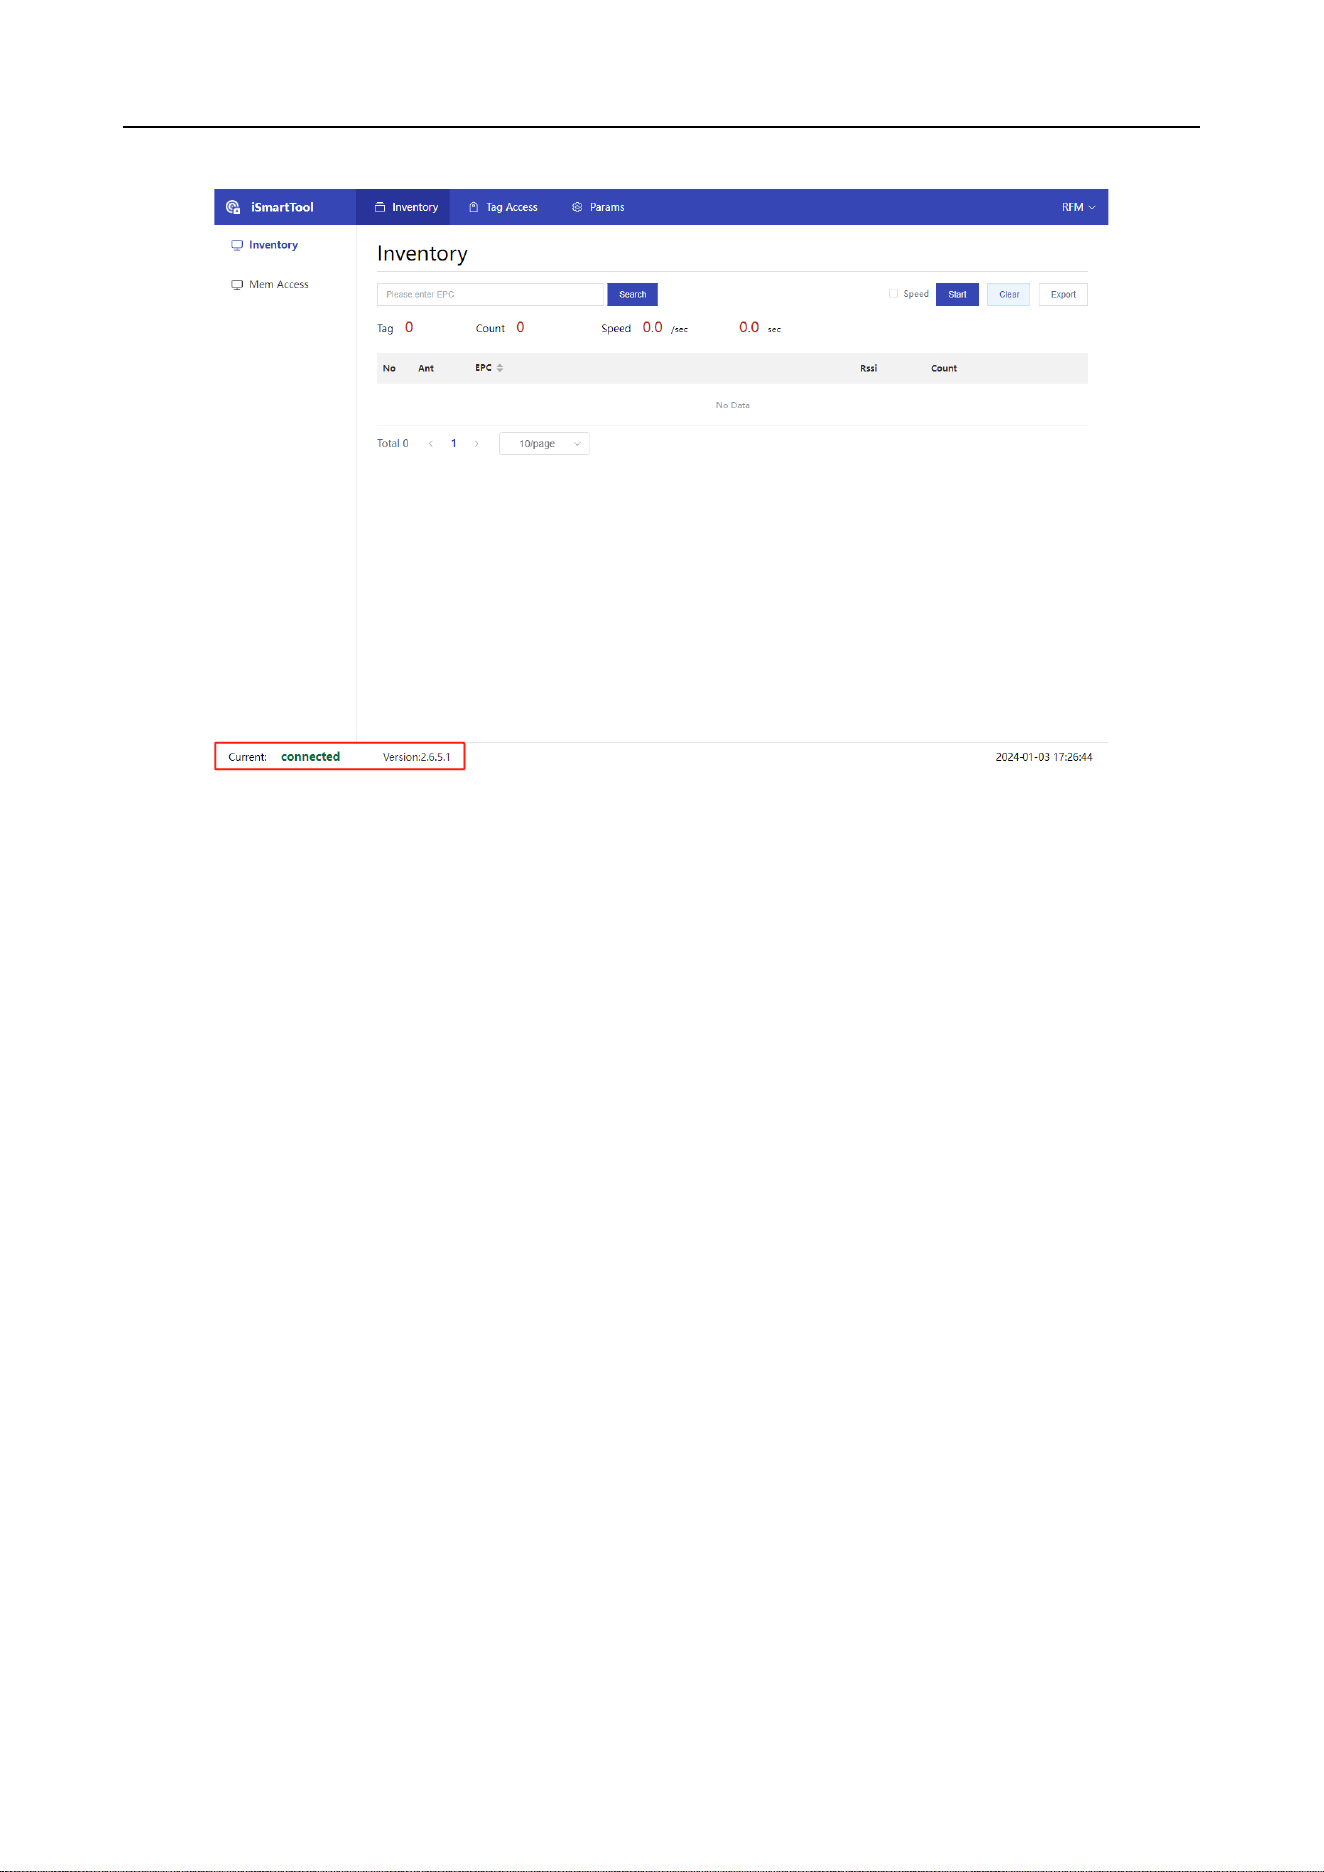The width and height of the screenshot is (1324, 1872).
Task: Click the Search button
Action: pos(632,294)
